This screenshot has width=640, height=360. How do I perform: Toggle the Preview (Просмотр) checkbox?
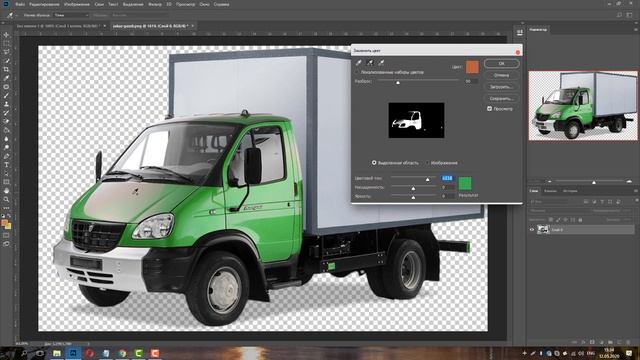pyautogui.click(x=489, y=109)
